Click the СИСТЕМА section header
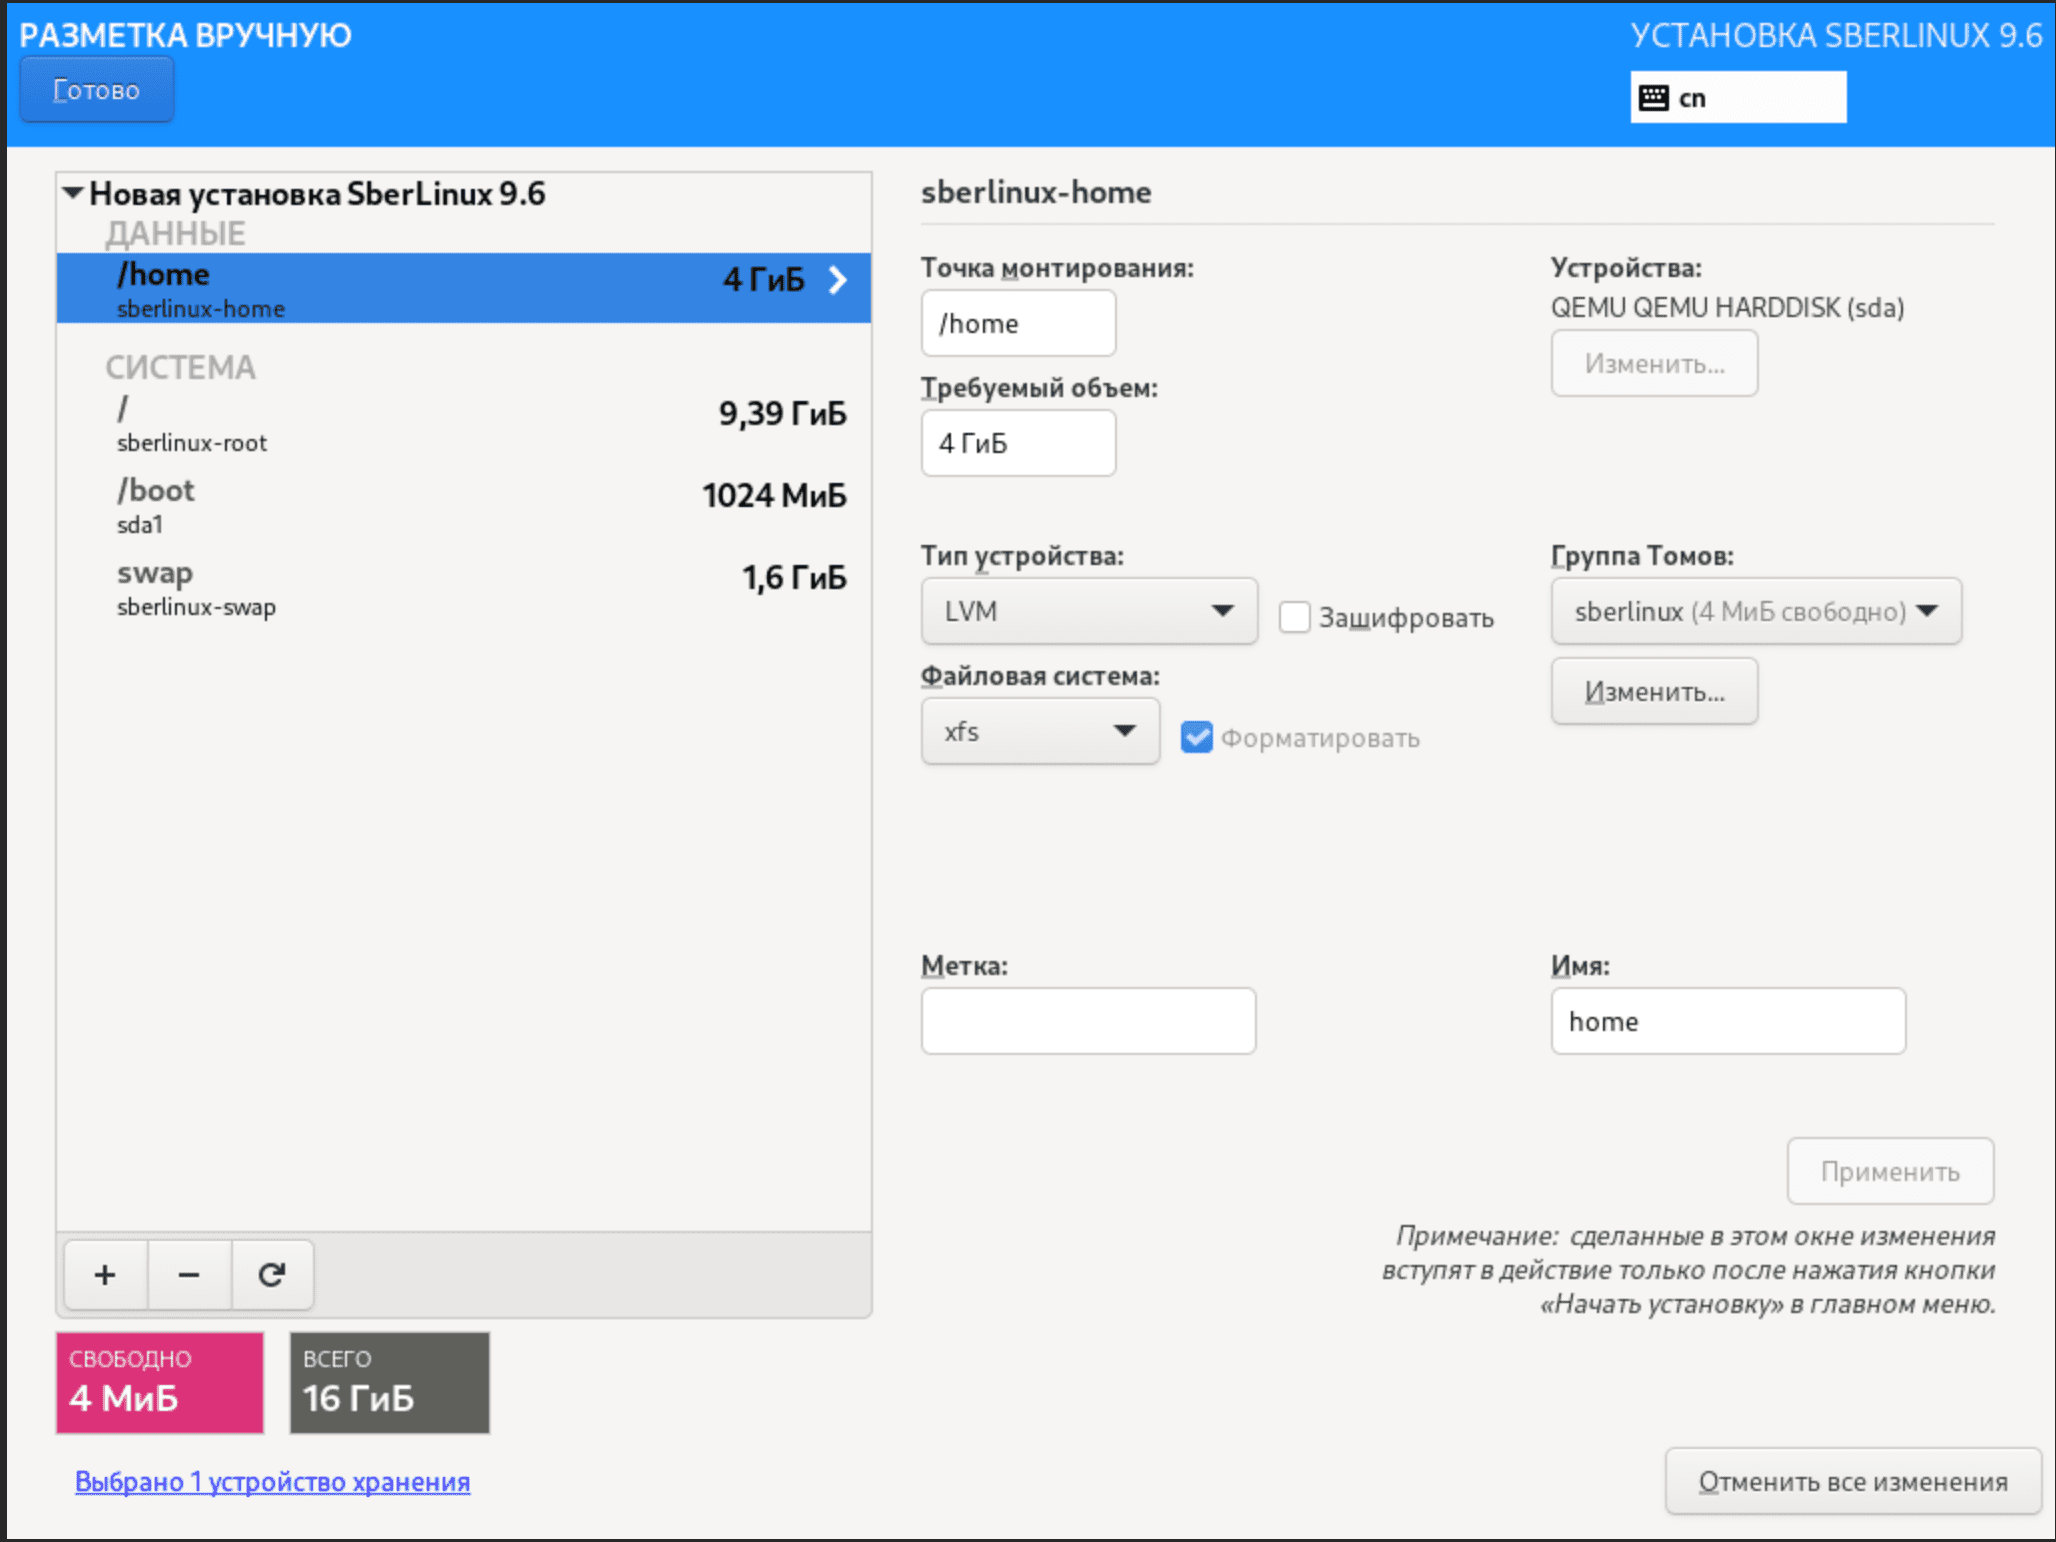 tap(181, 367)
